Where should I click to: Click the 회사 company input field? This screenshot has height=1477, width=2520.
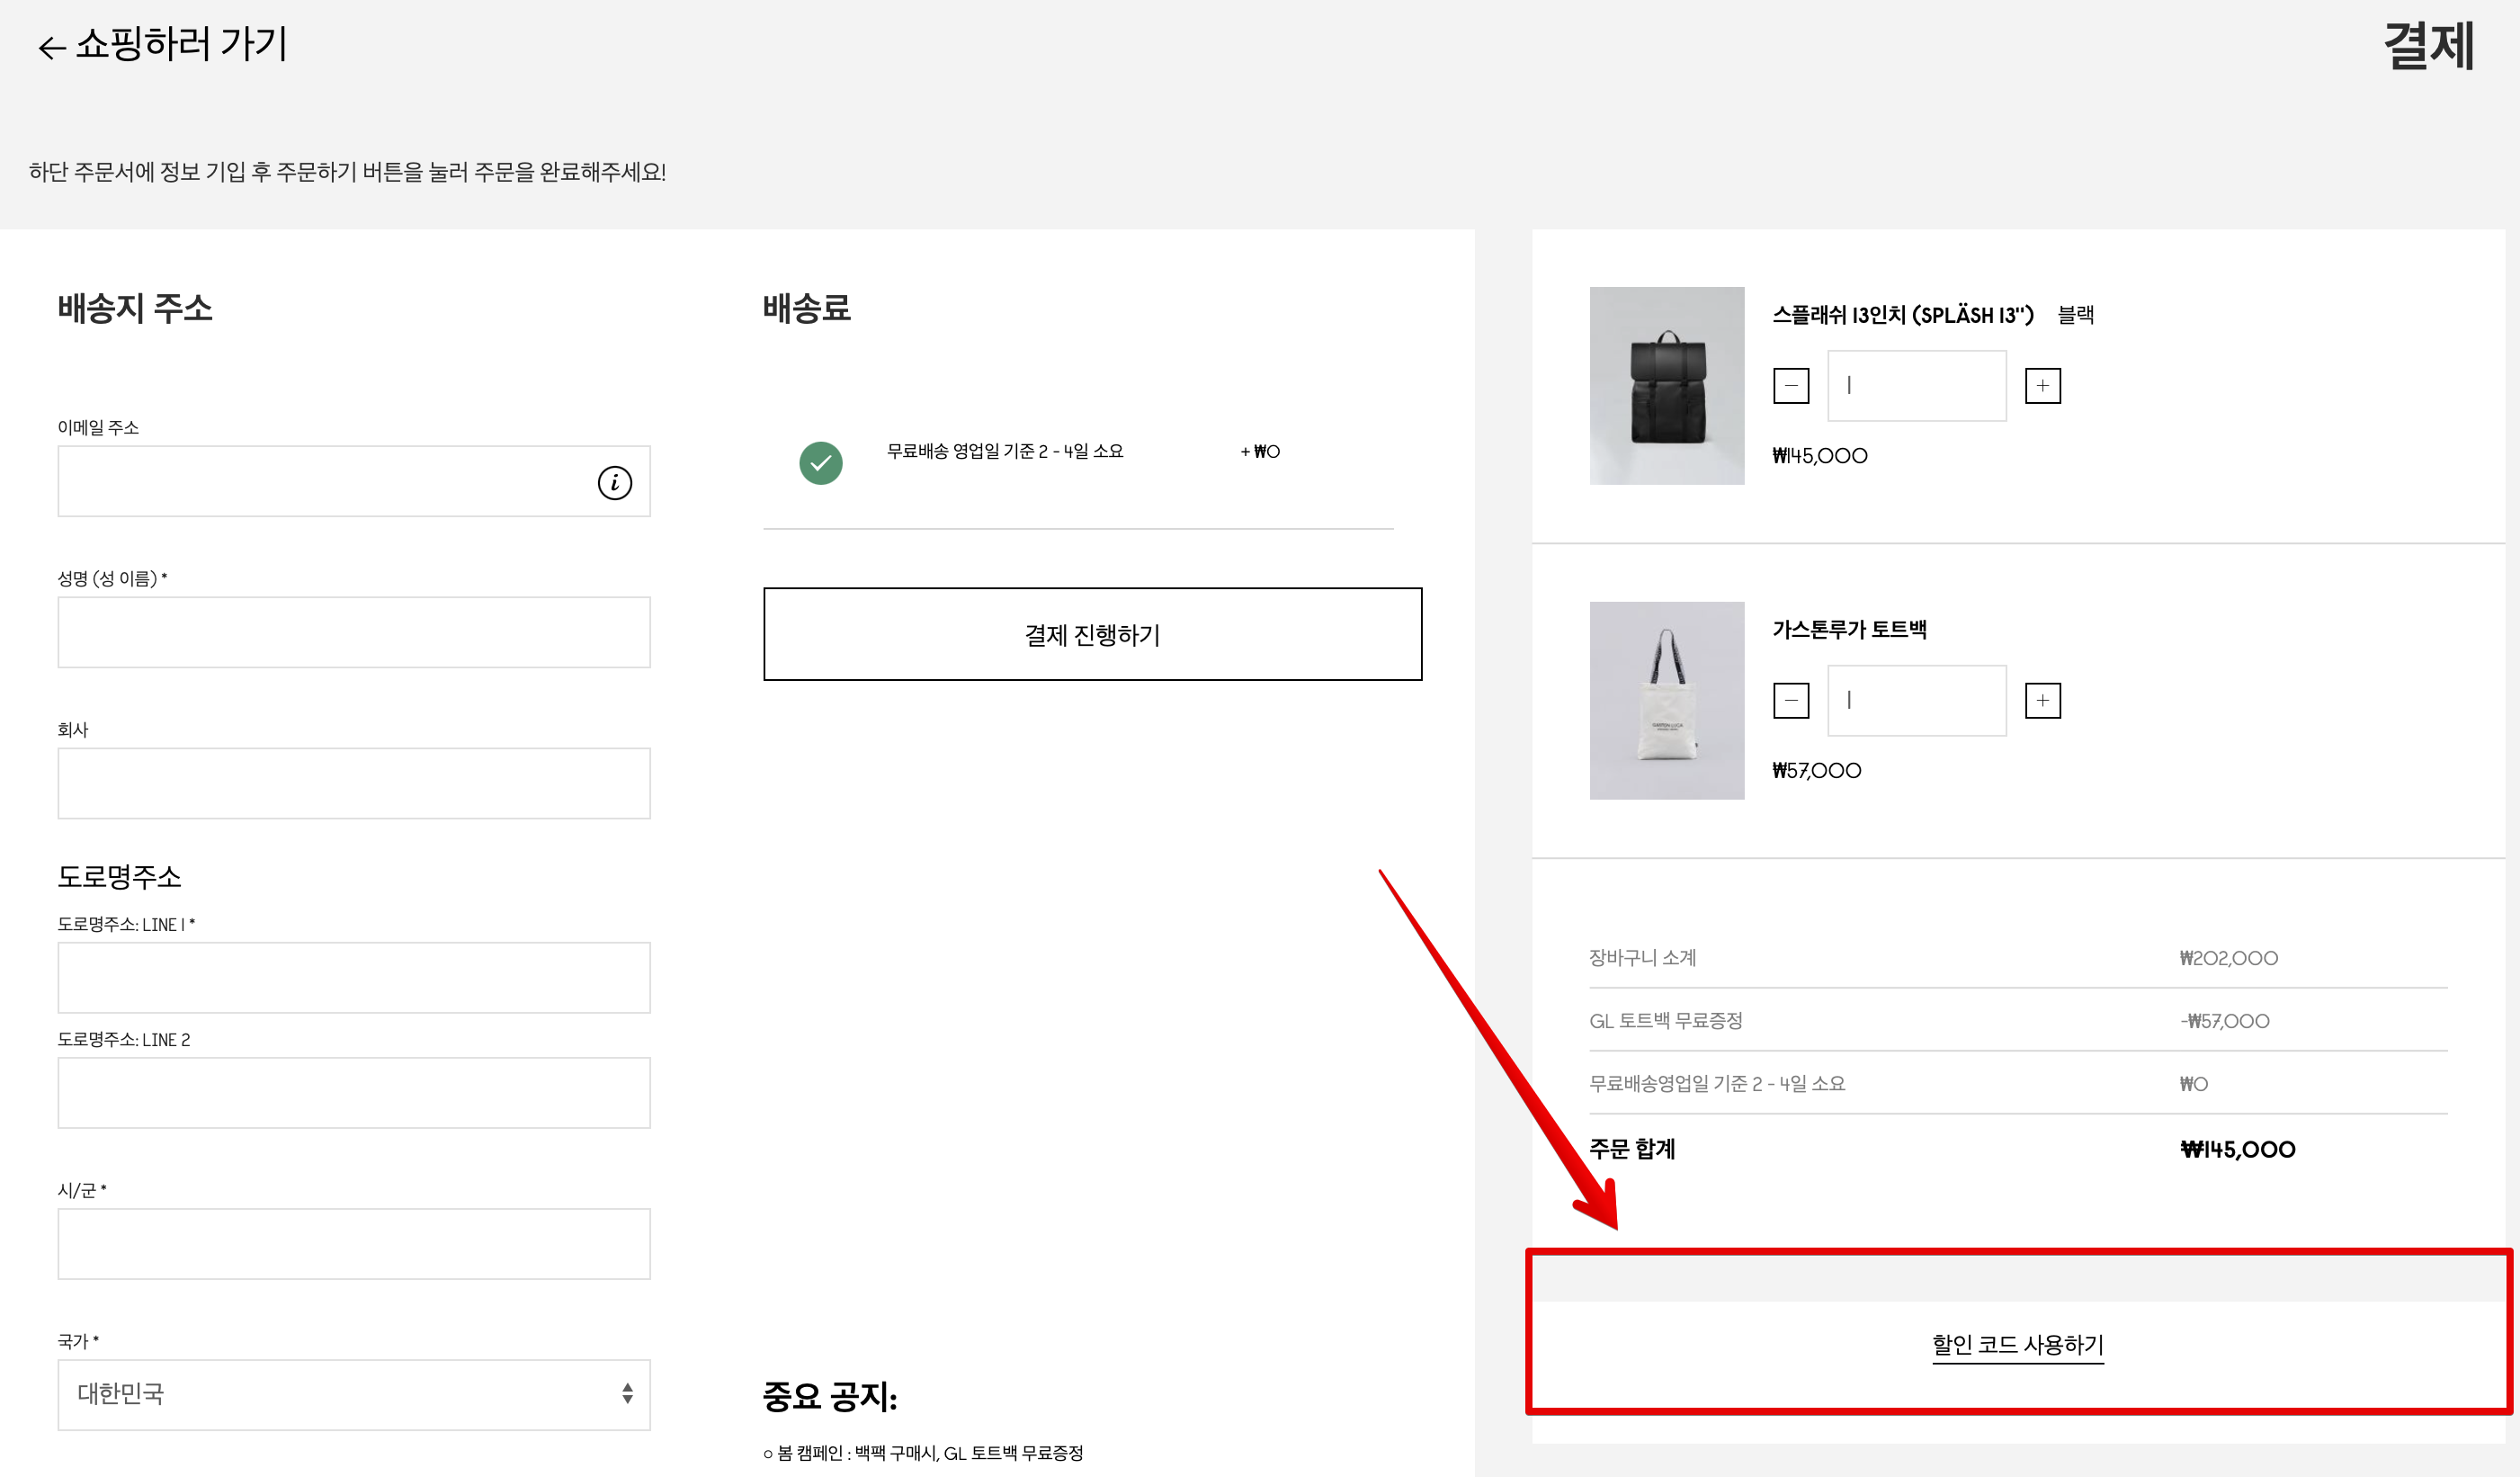click(354, 784)
